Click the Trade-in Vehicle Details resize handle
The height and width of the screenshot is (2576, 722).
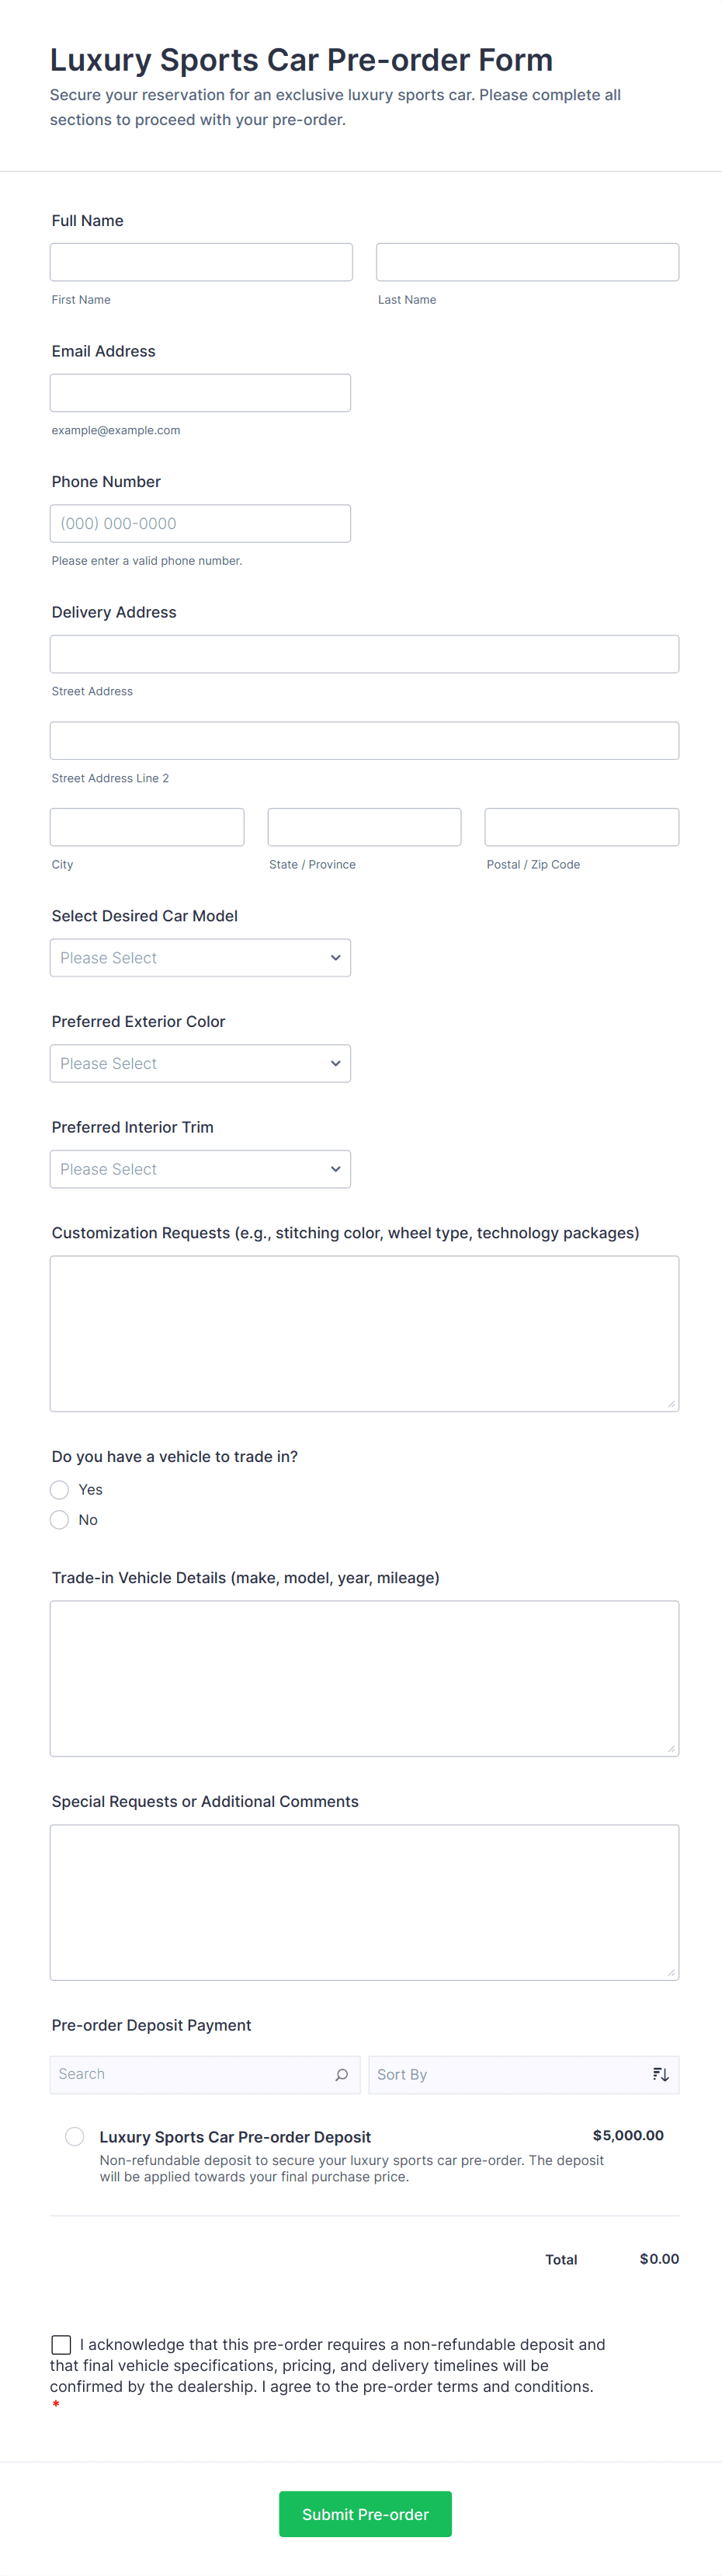671,1748
